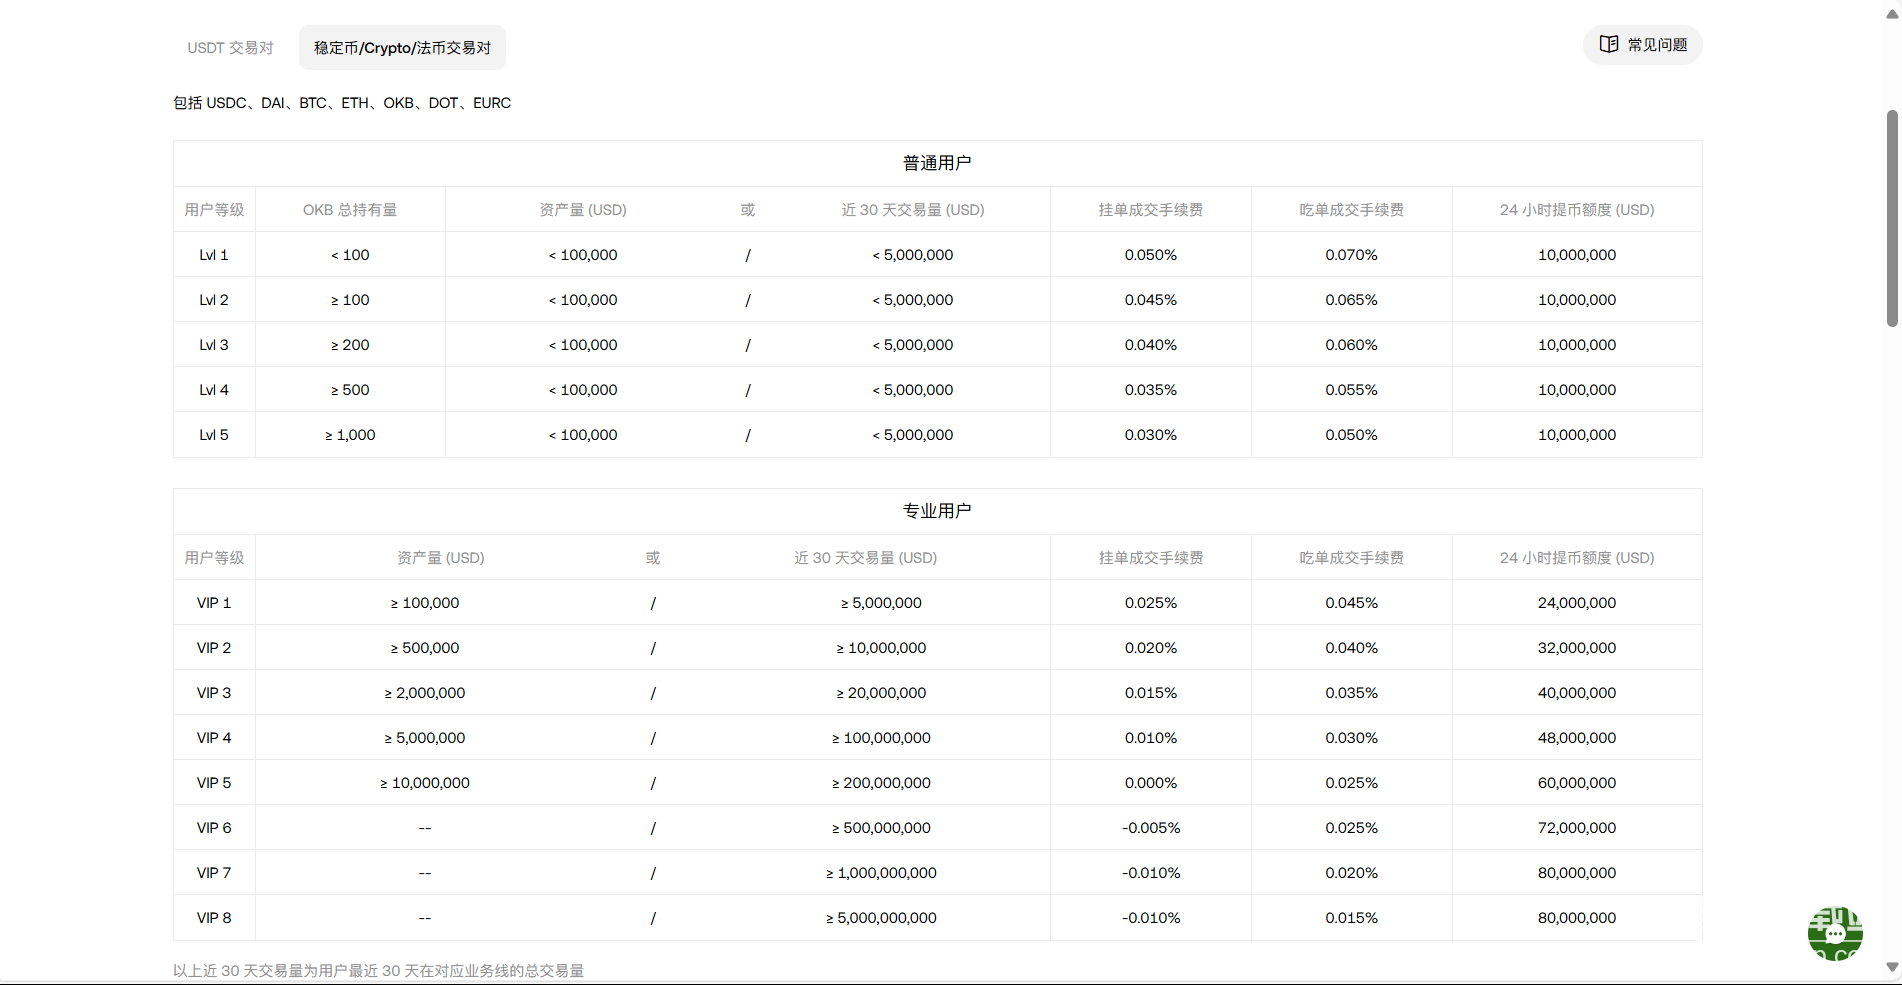Click the VIP 3 row label
The image size is (1902, 985).
(214, 693)
